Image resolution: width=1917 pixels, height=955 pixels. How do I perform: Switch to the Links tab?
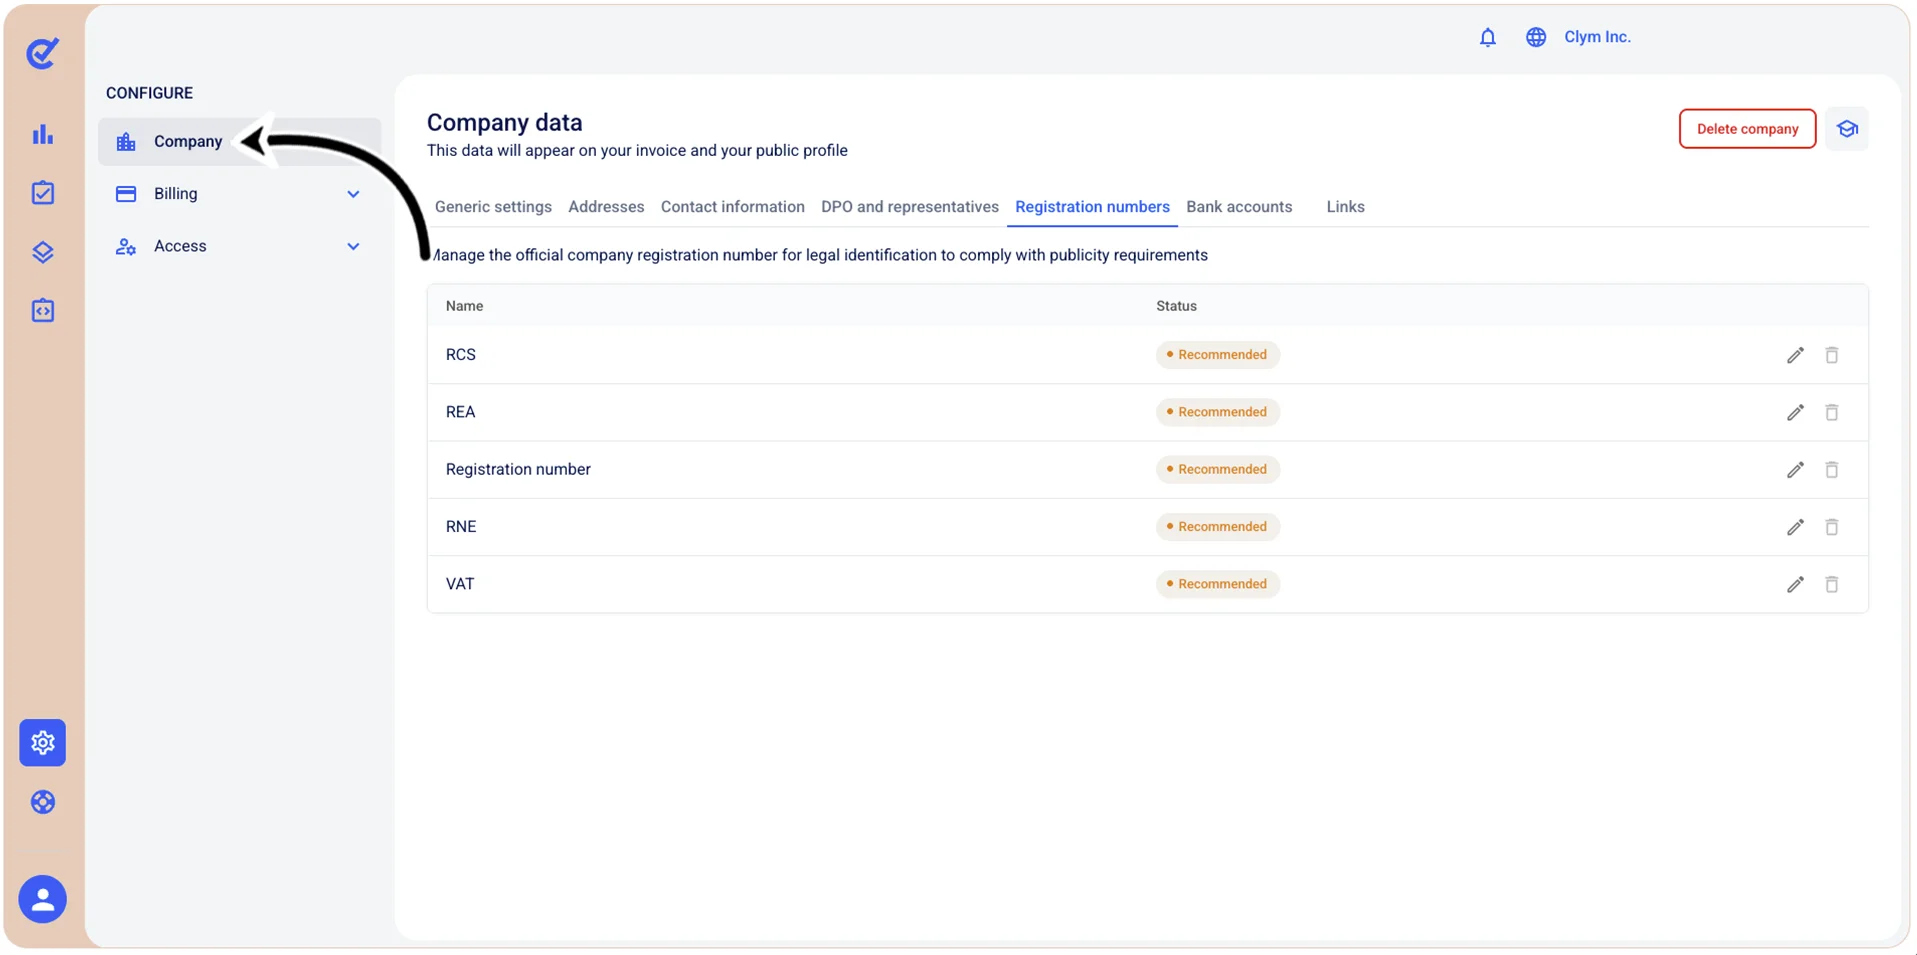pos(1345,207)
